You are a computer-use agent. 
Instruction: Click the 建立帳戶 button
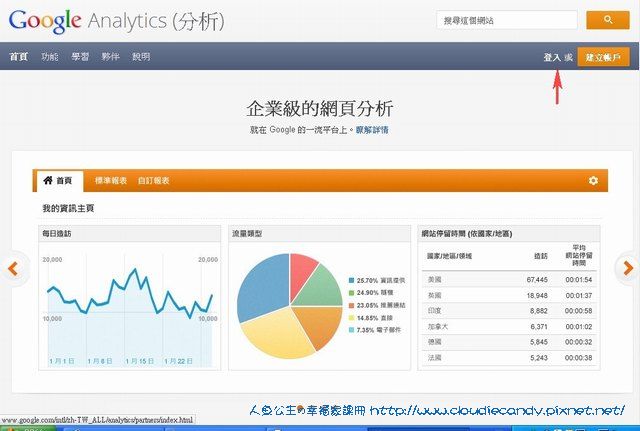(603, 57)
